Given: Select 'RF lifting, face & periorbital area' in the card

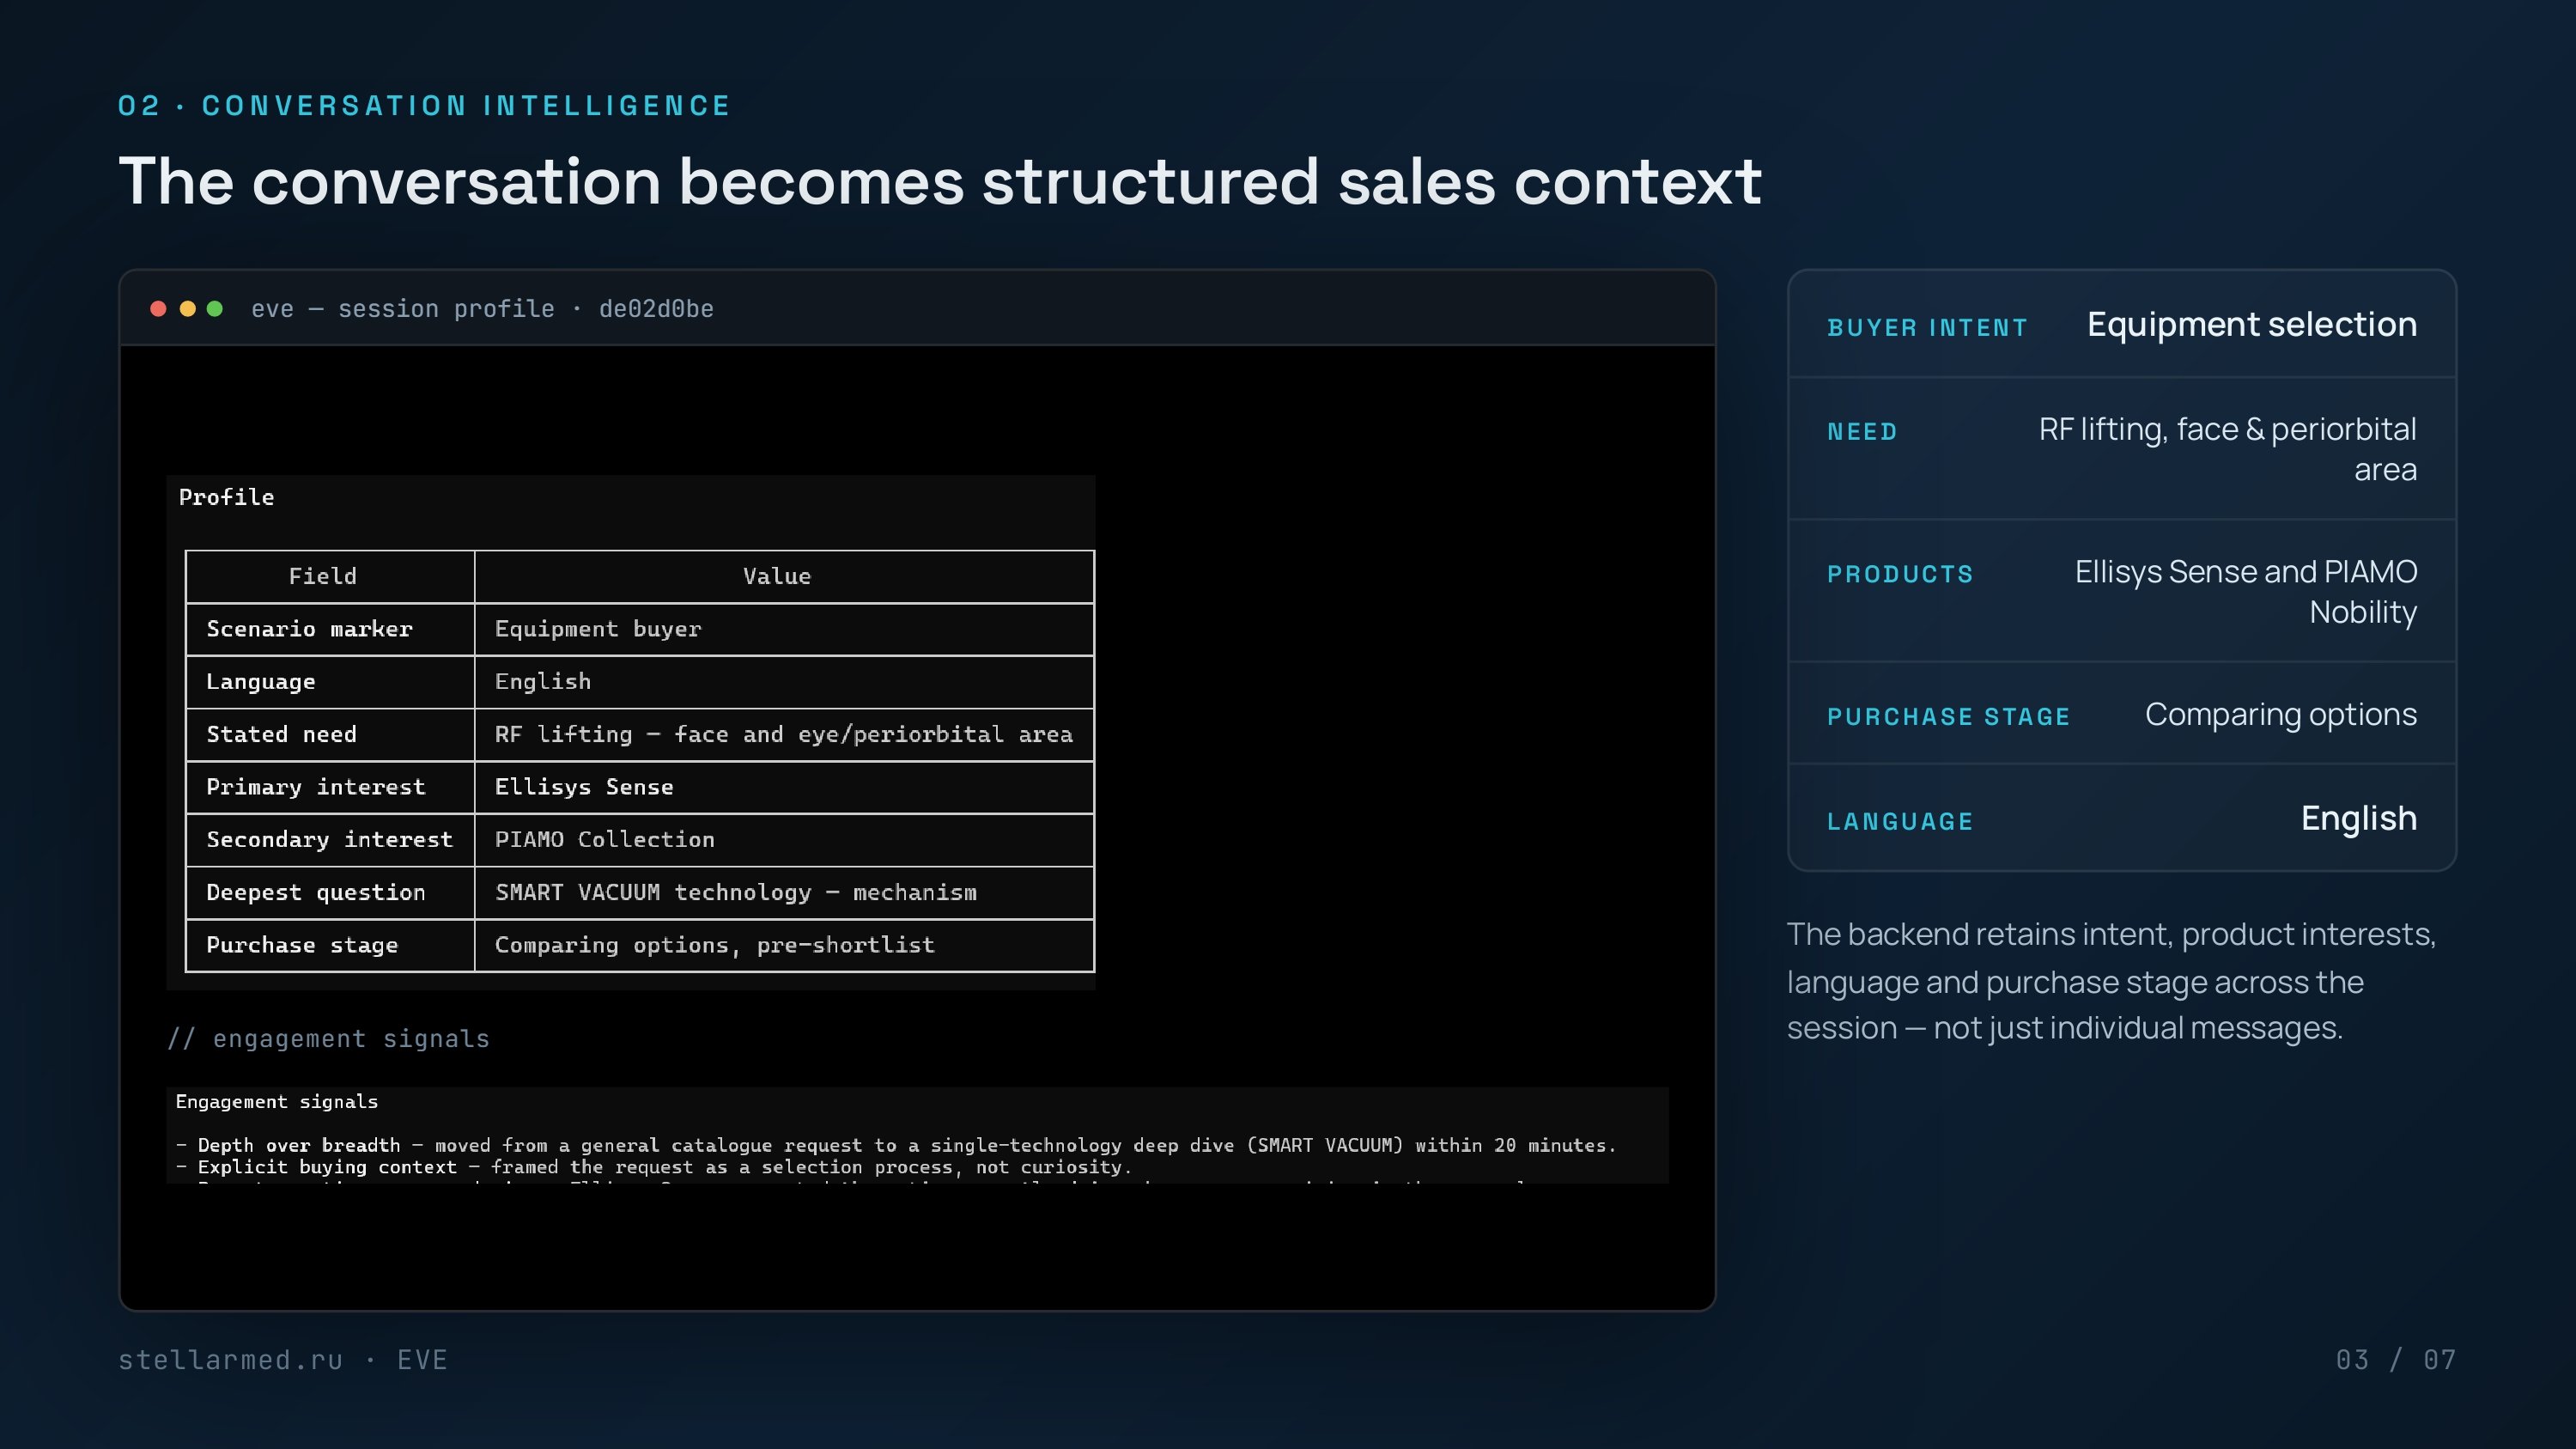Looking at the screenshot, I should point(2228,449).
